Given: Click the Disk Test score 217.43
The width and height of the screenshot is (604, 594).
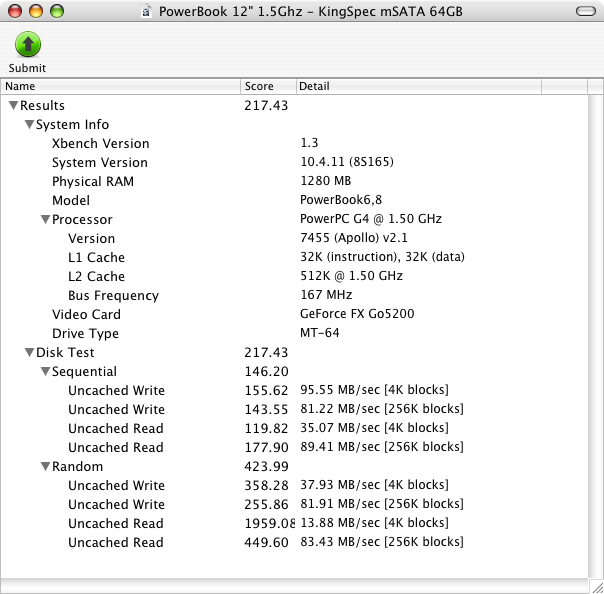Looking at the screenshot, I should point(266,352).
